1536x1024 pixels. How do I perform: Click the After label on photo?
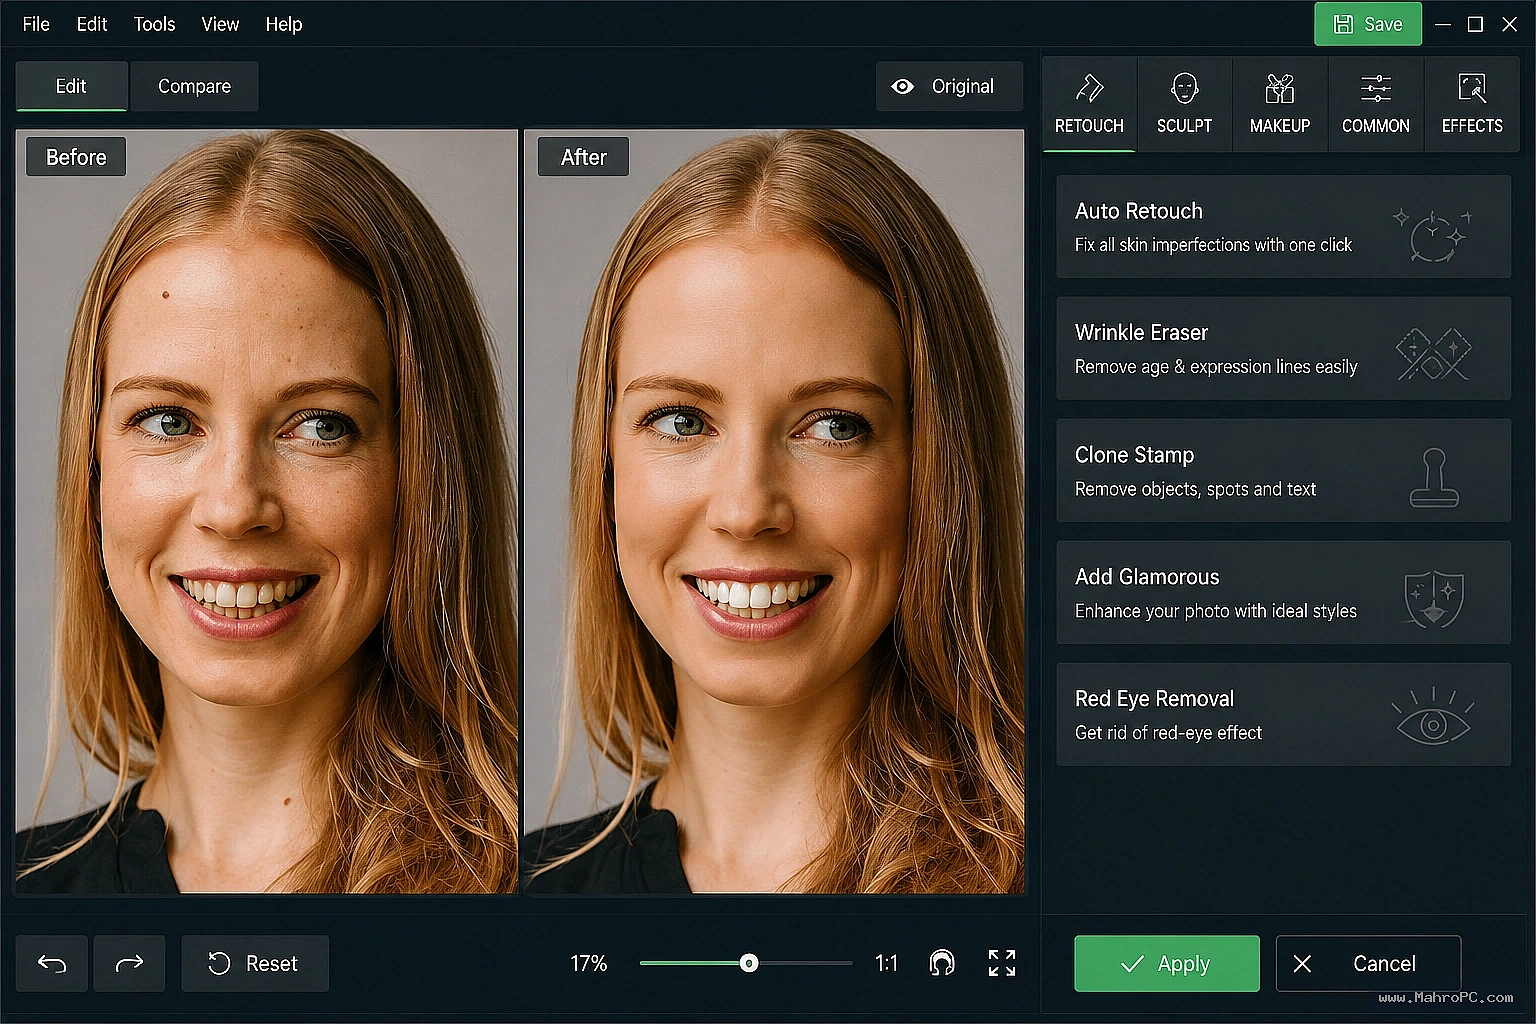click(x=583, y=157)
